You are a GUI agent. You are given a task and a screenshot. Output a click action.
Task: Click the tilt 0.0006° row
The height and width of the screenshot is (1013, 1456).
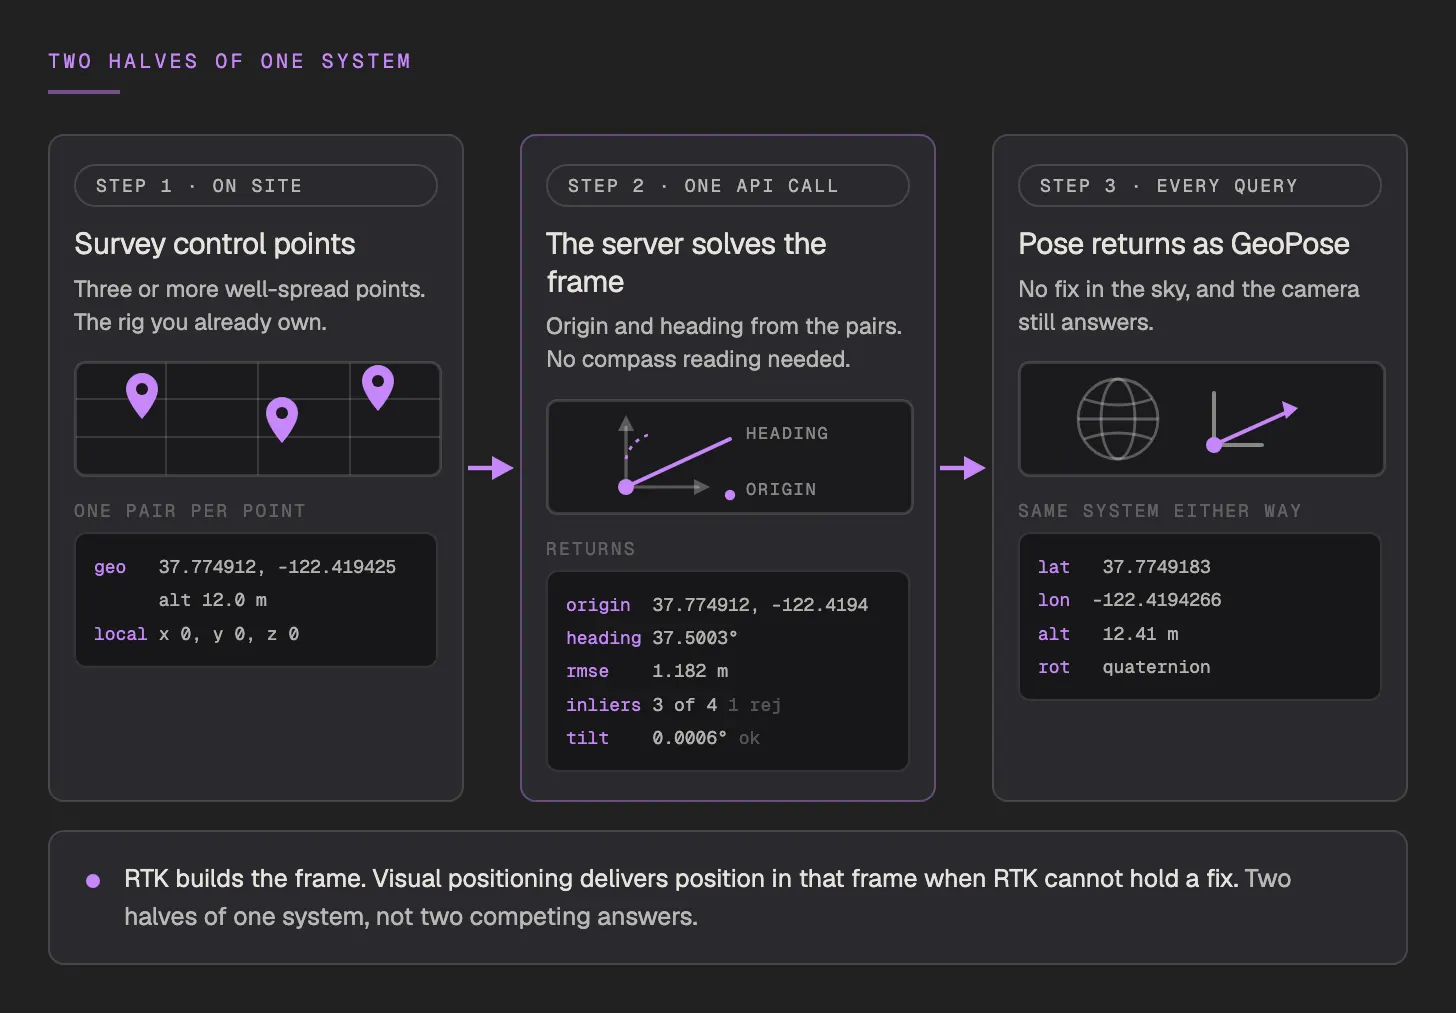point(662,738)
